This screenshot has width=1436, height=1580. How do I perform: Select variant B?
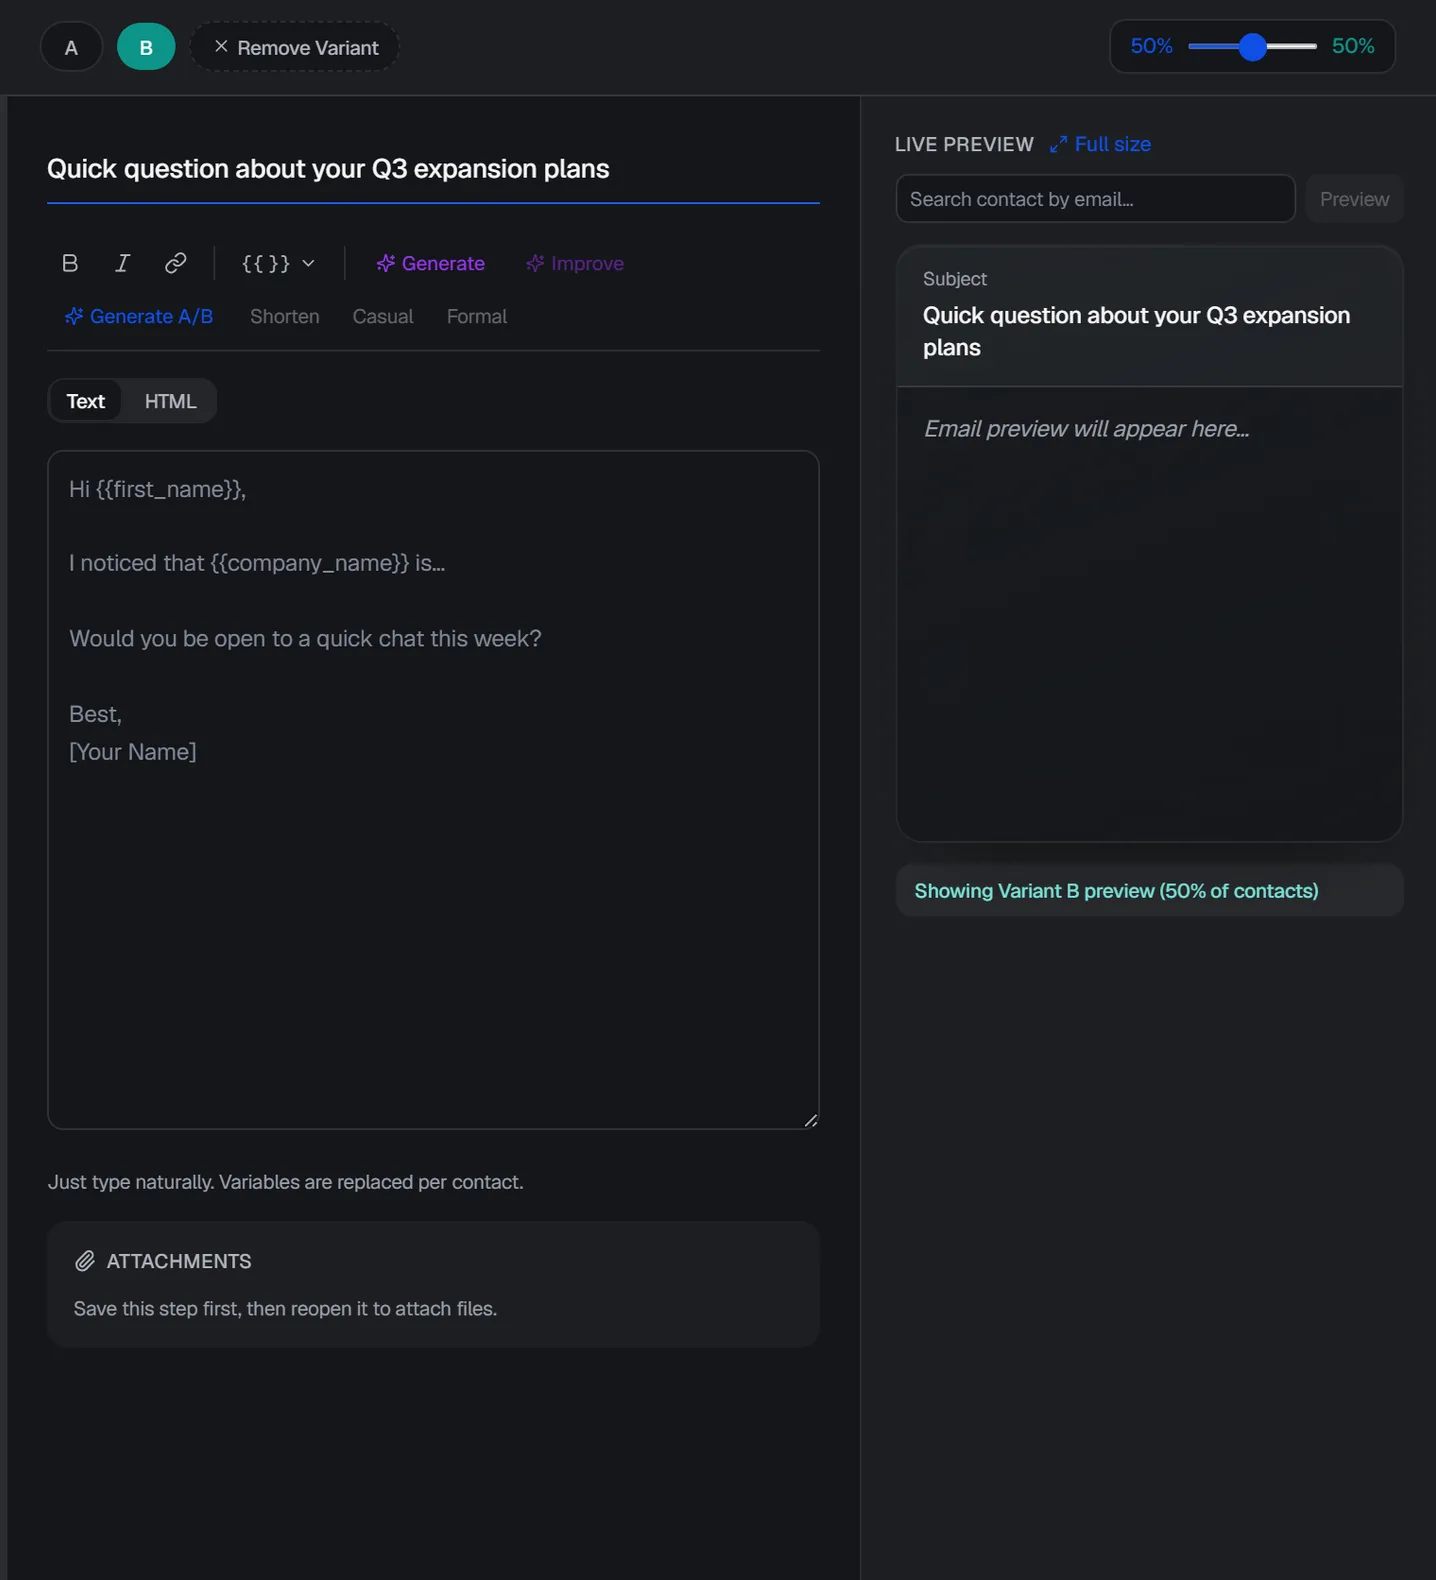(x=146, y=47)
